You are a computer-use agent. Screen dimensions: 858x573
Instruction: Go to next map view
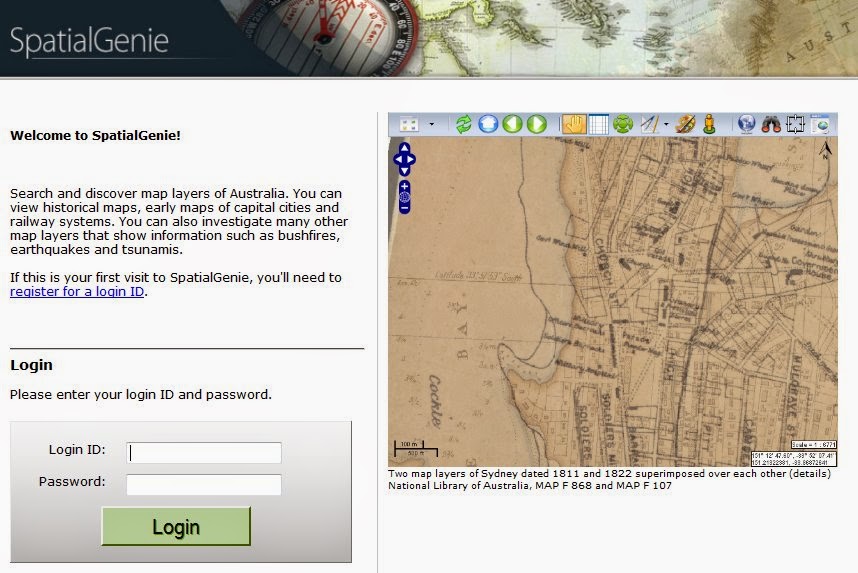(537, 124)
